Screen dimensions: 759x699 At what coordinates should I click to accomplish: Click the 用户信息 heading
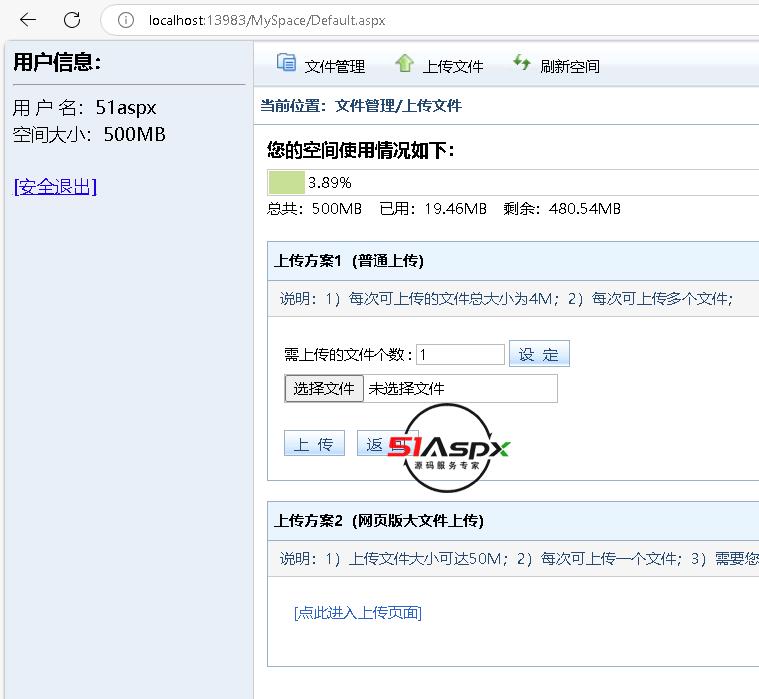pyautogui.click(x=57, y=62)
